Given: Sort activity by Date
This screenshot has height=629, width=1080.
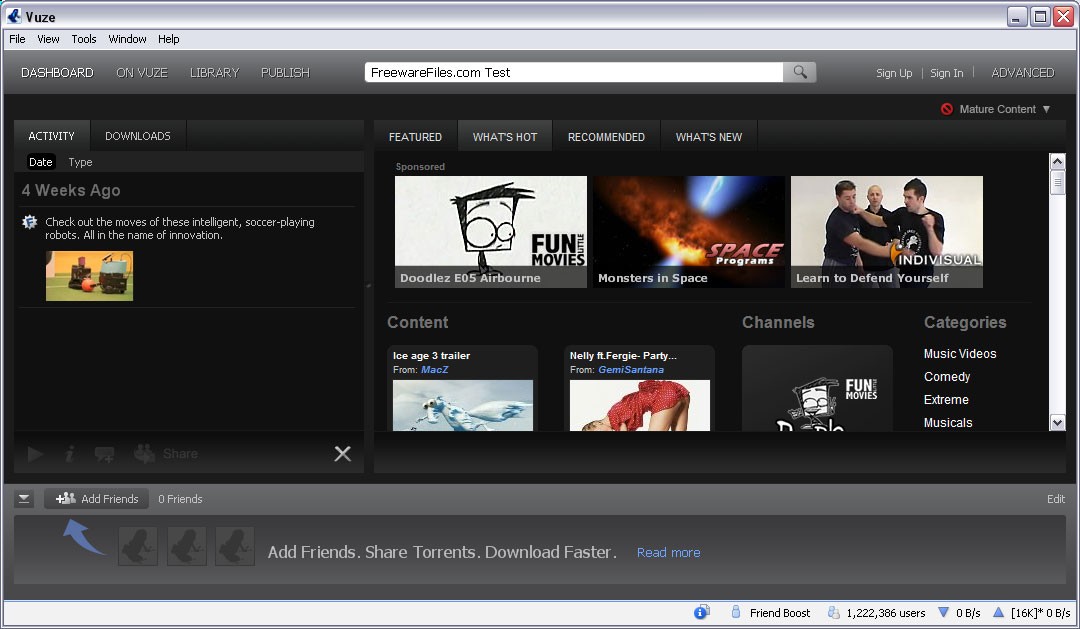Looking at the screenshot, I should [x=41, y=162].
